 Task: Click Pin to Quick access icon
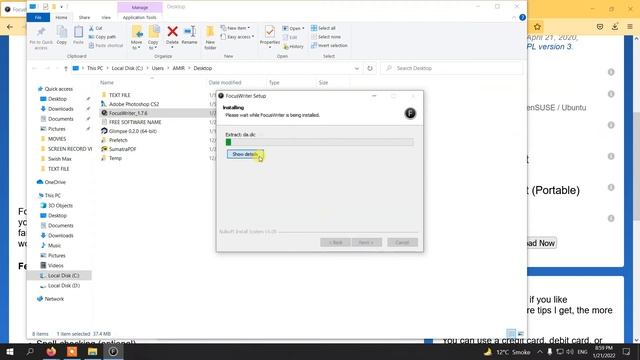tap(41, 38)
